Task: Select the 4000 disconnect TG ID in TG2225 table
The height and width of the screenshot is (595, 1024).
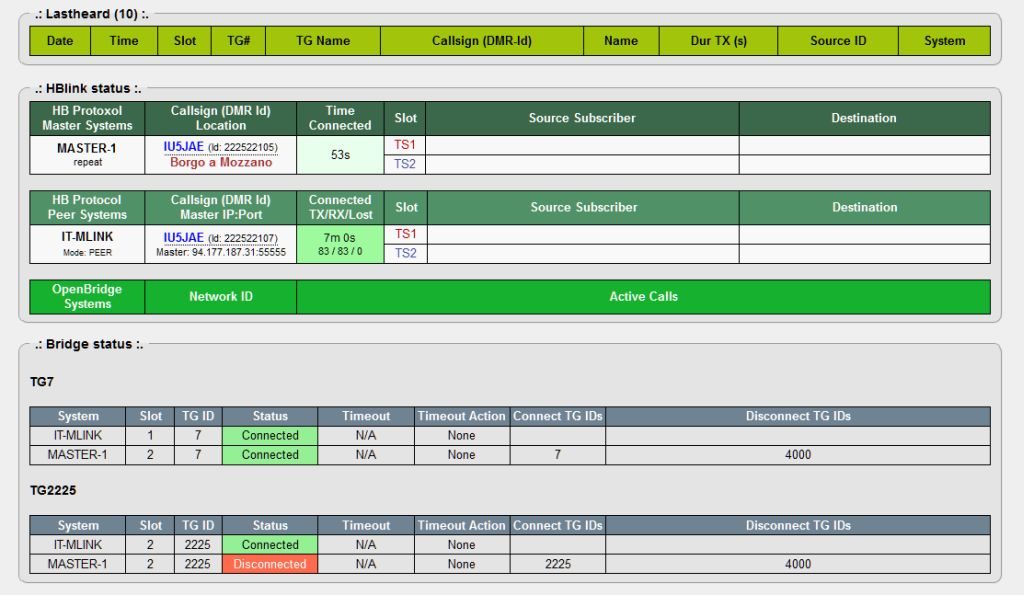Action: [x=797, y=564]
